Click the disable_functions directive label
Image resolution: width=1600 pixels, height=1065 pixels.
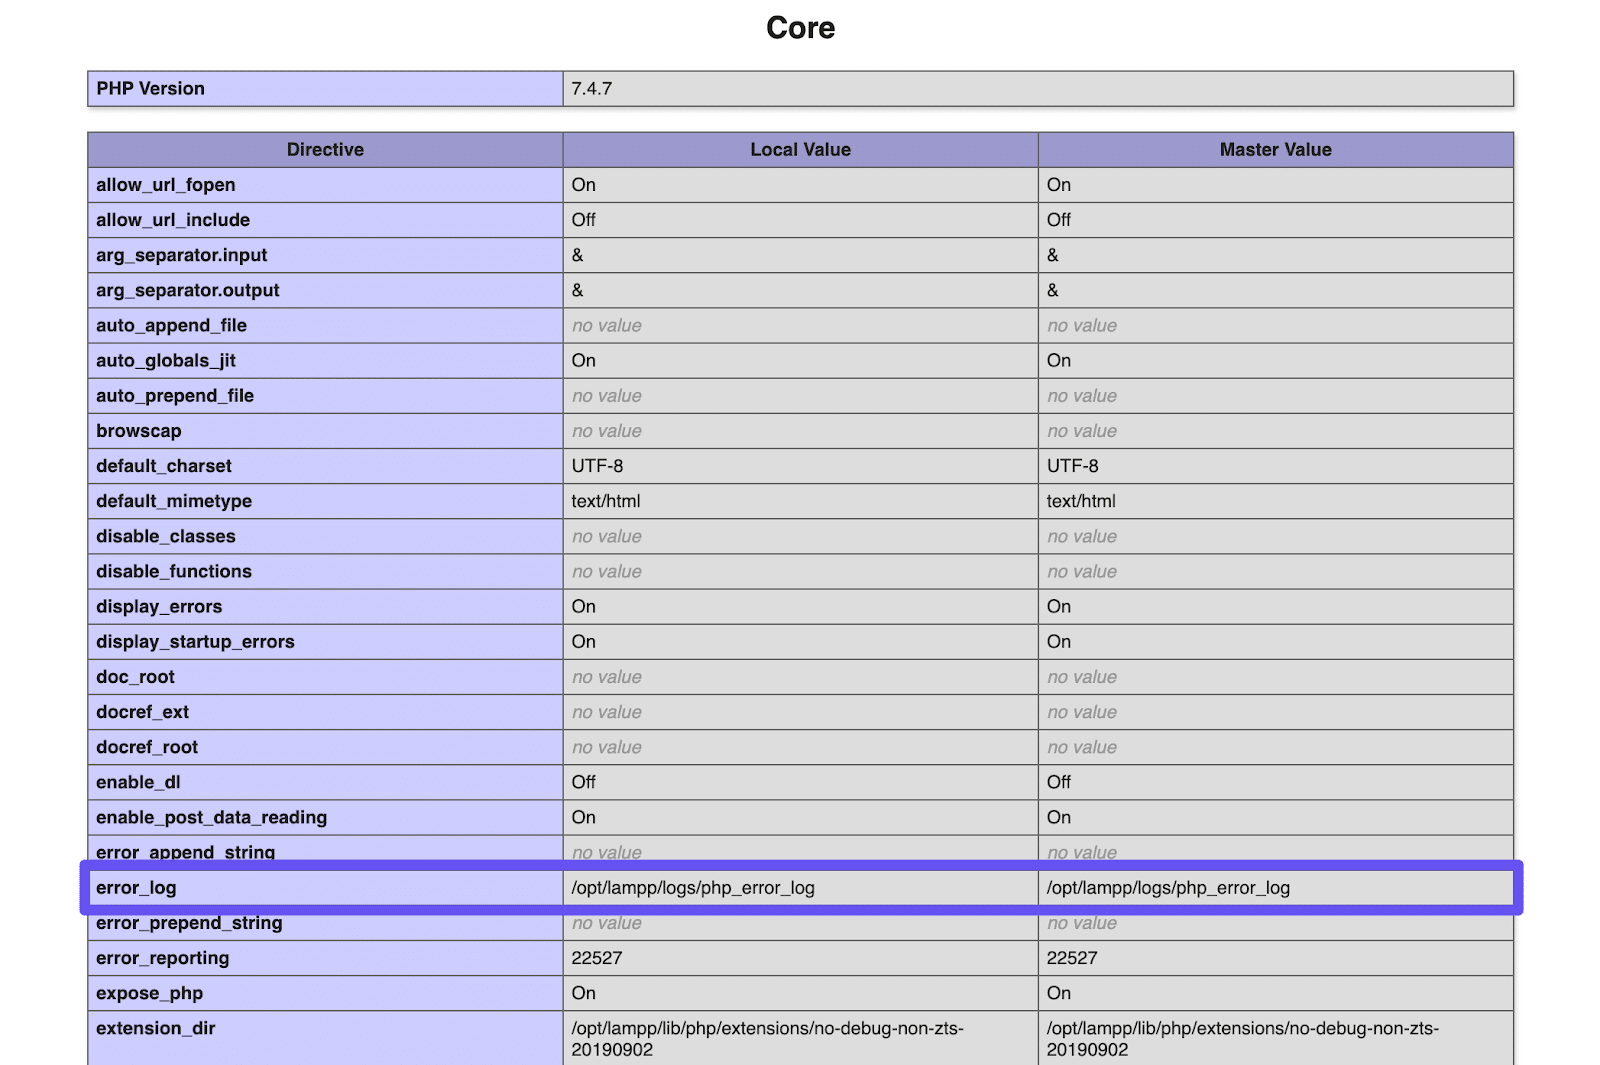click(174, 571)
